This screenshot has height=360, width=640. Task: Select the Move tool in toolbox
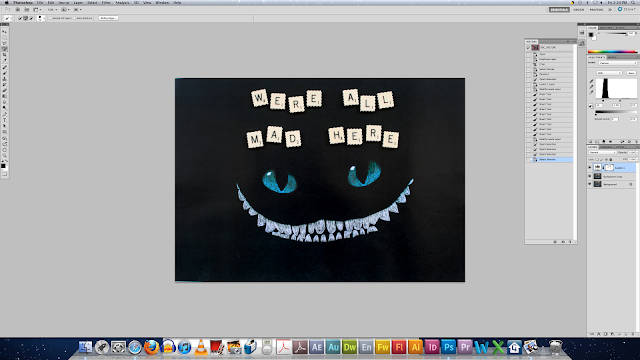(x=4, y=31)
